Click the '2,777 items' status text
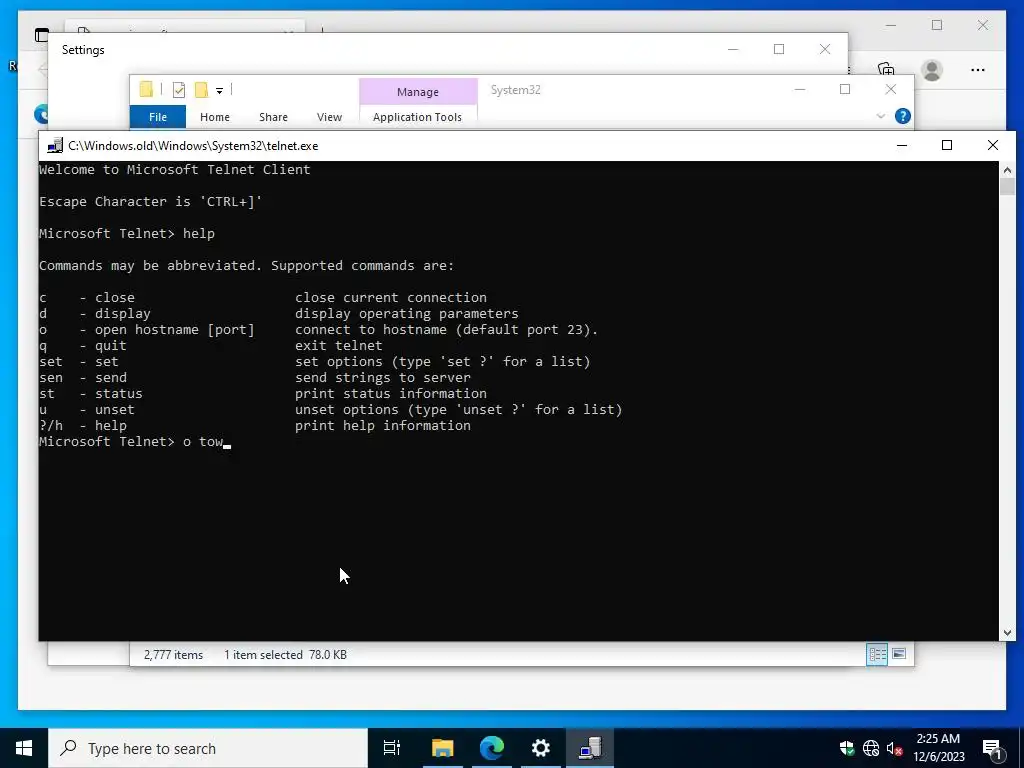Image resolution: width=1024 pixels, height=768 pixels. 173,654
